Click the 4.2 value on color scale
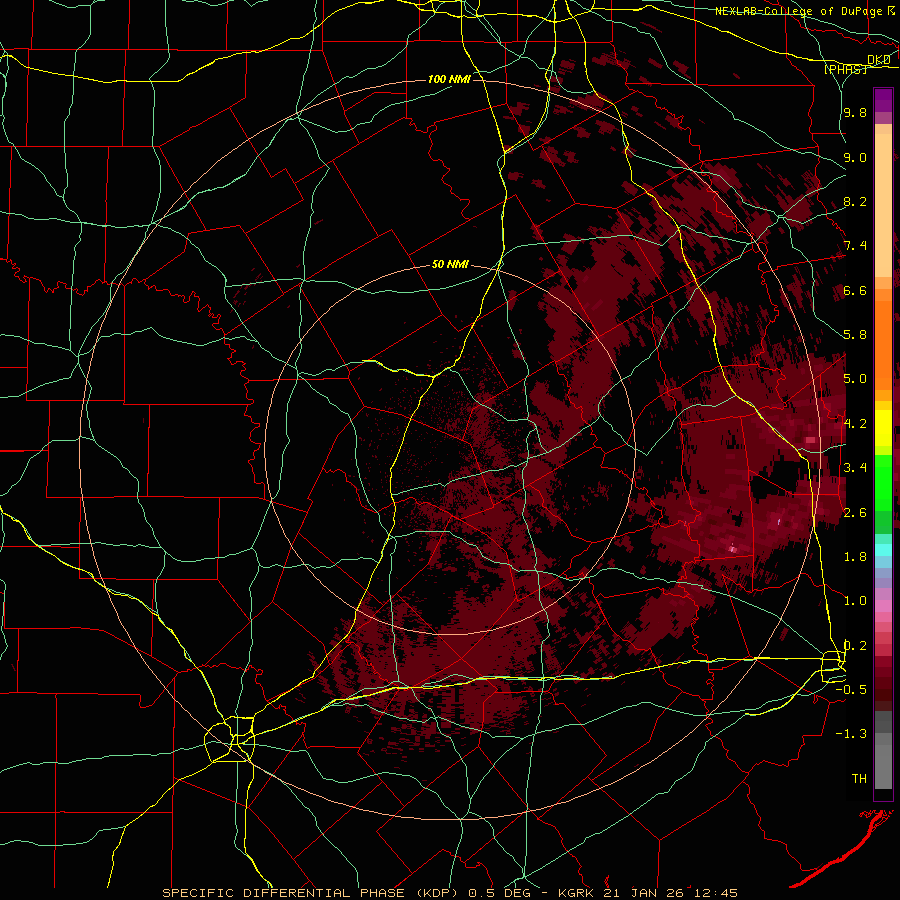Screen dimensions: 900x900 pyautogui.click(x=855, y=424)
